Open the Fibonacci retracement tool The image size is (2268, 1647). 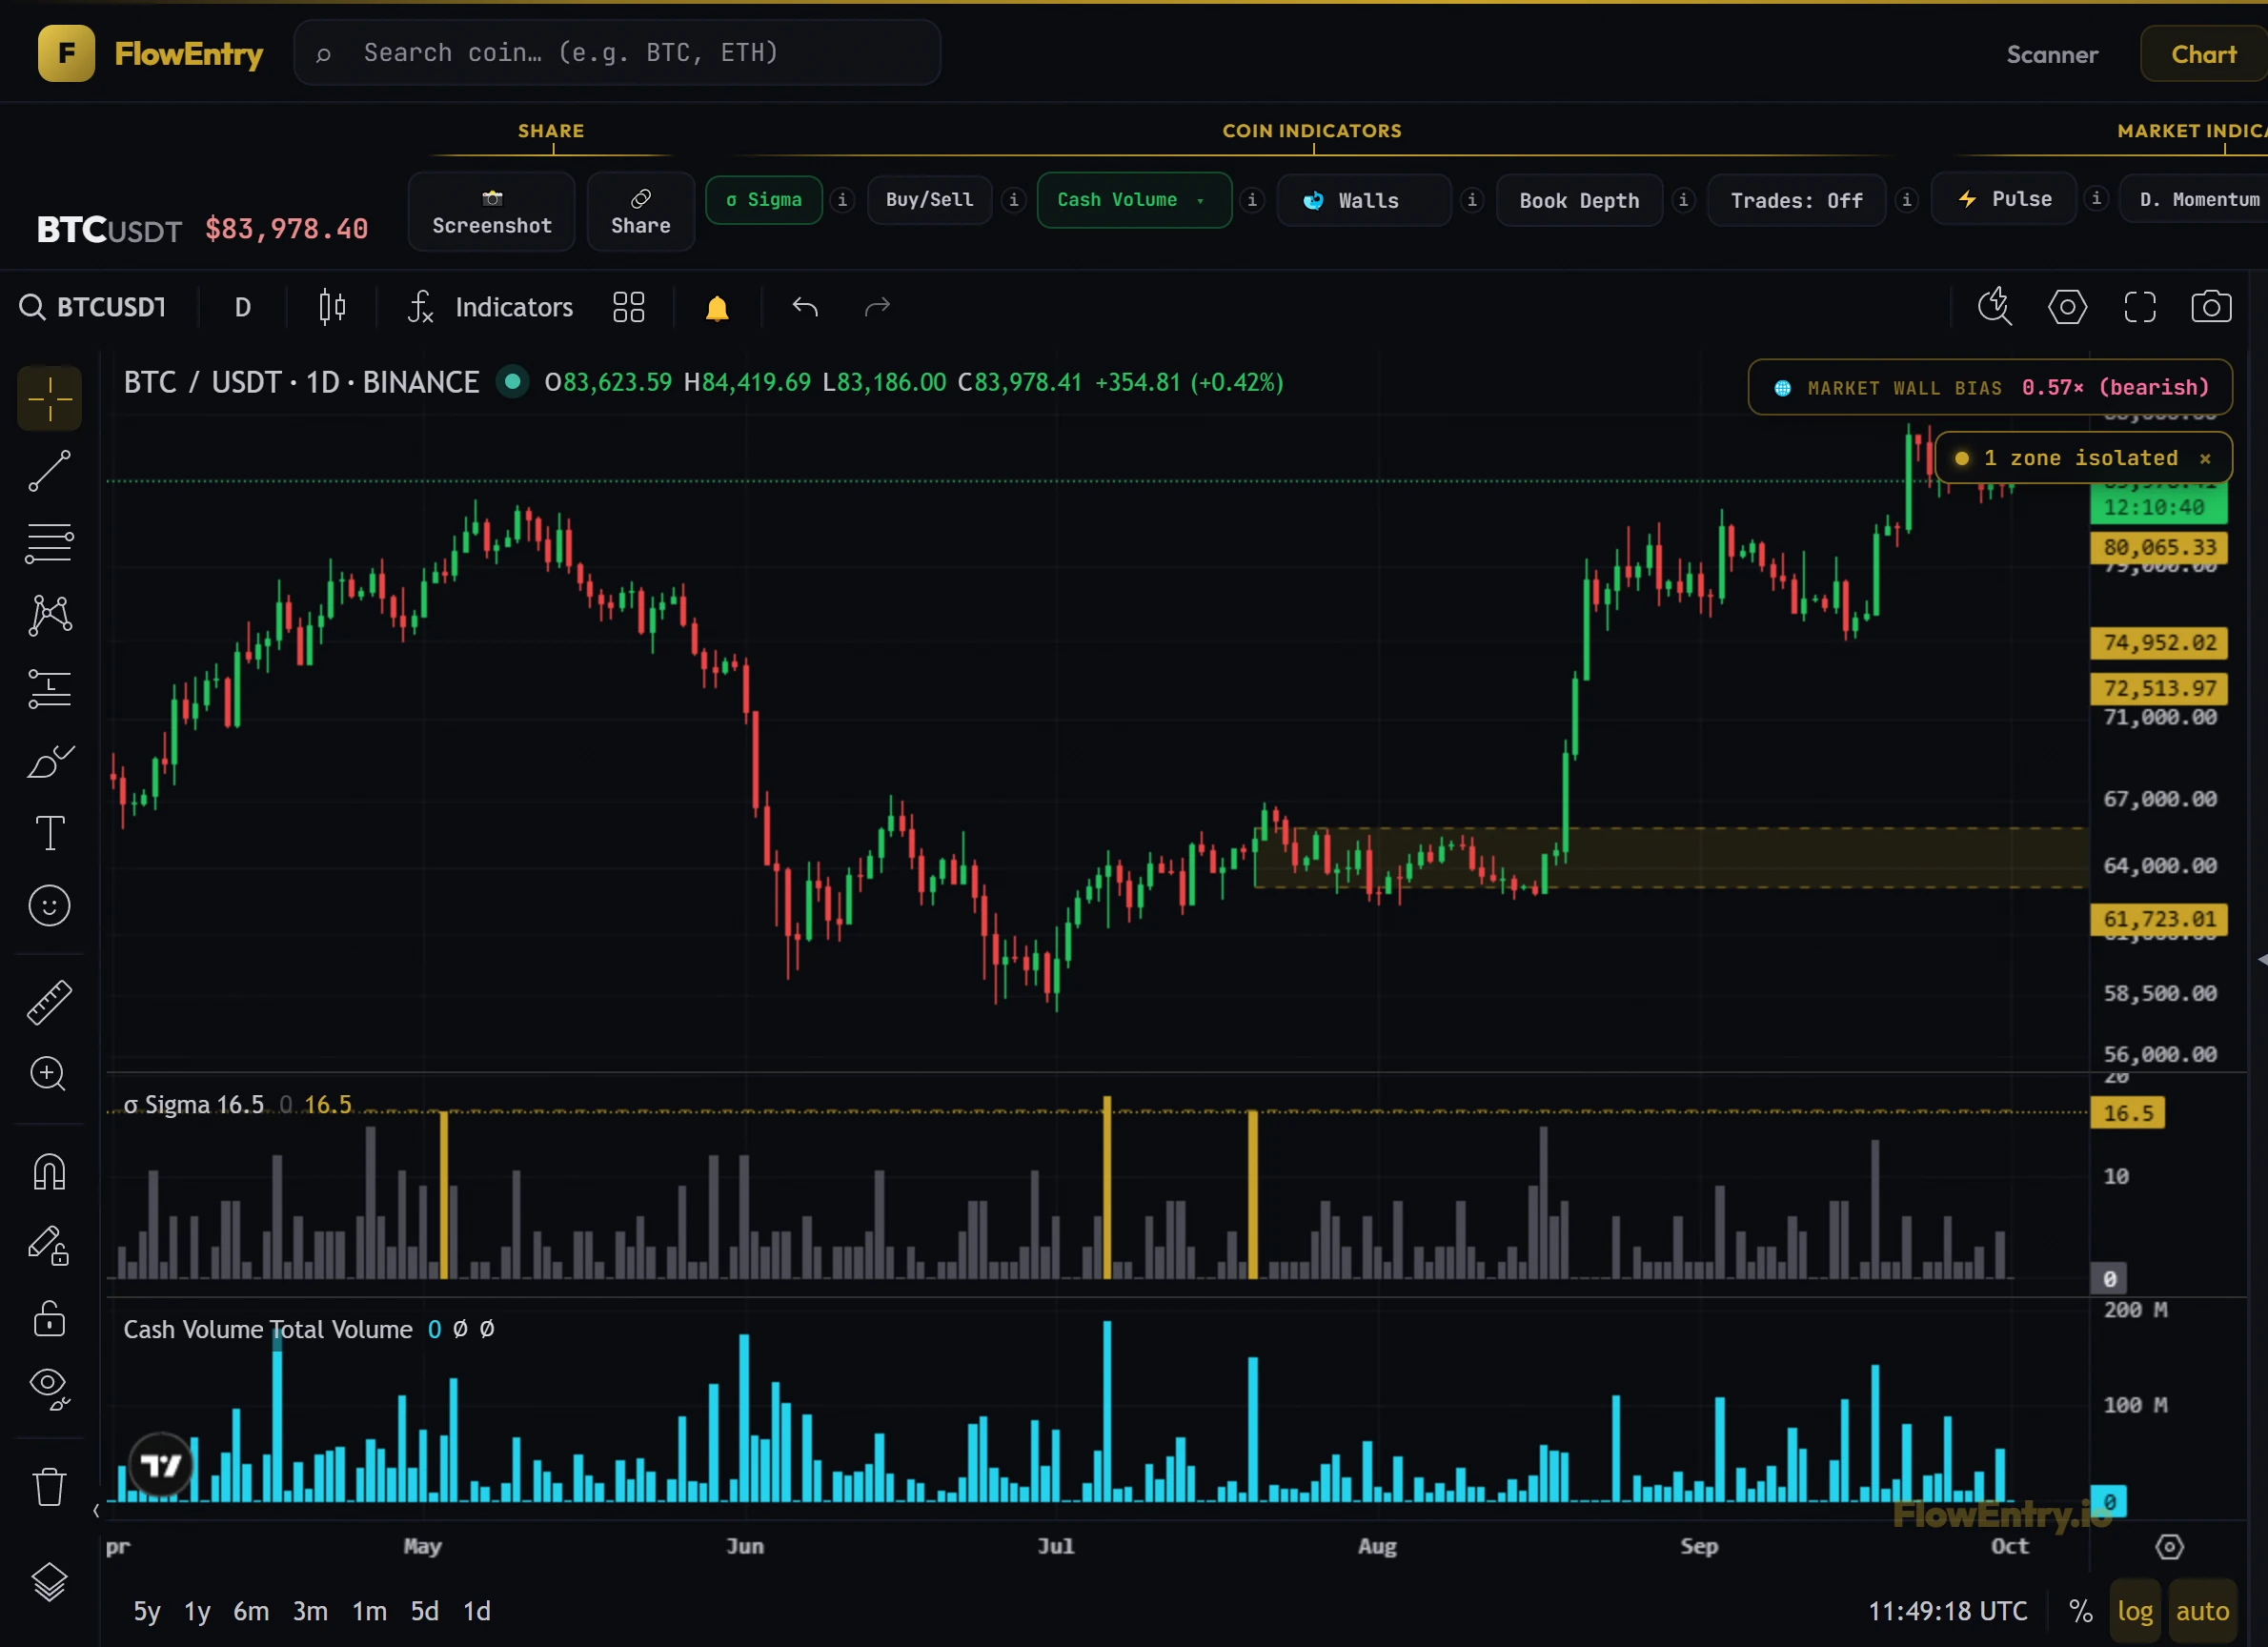click(49, 543)
